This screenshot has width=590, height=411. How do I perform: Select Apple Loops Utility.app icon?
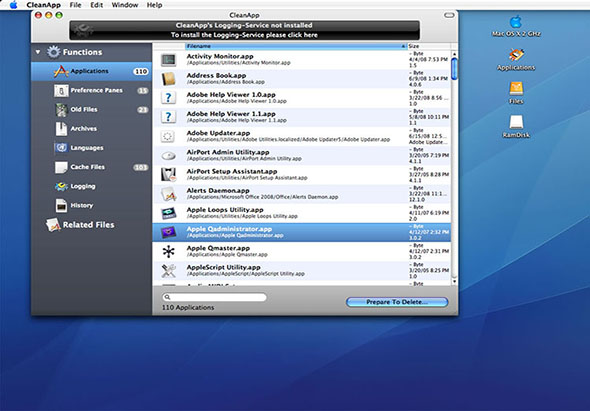coord(169,213)
